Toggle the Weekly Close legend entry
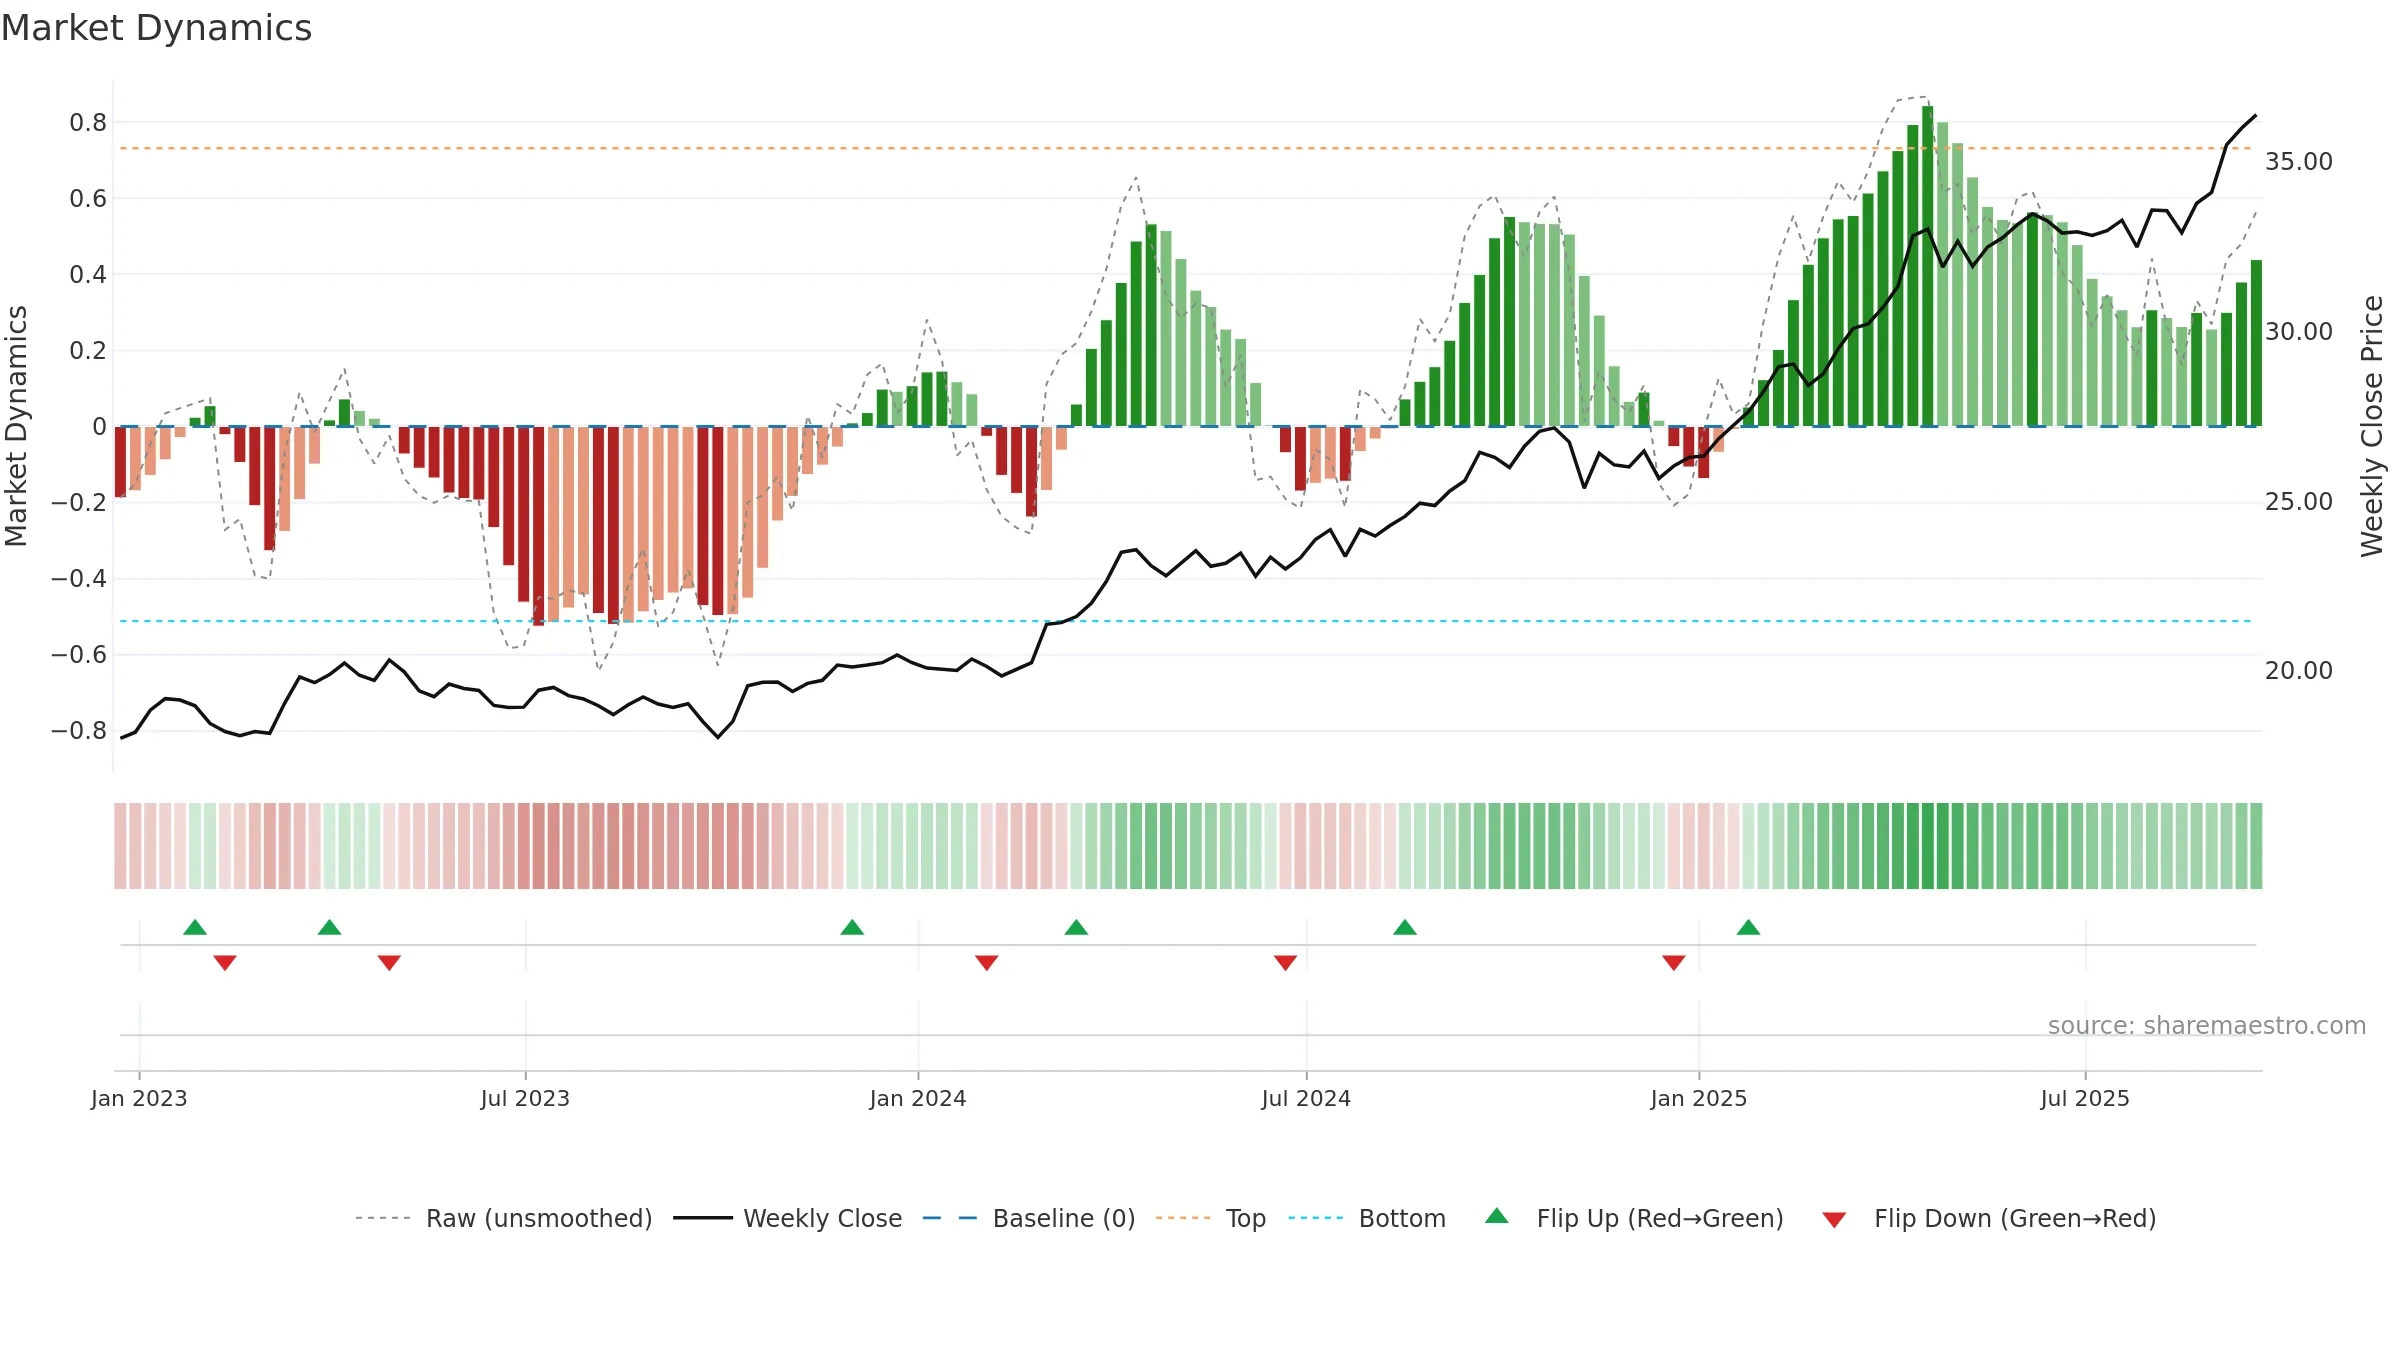This screenshot has width=2400, height=1350. [788, 1218]
